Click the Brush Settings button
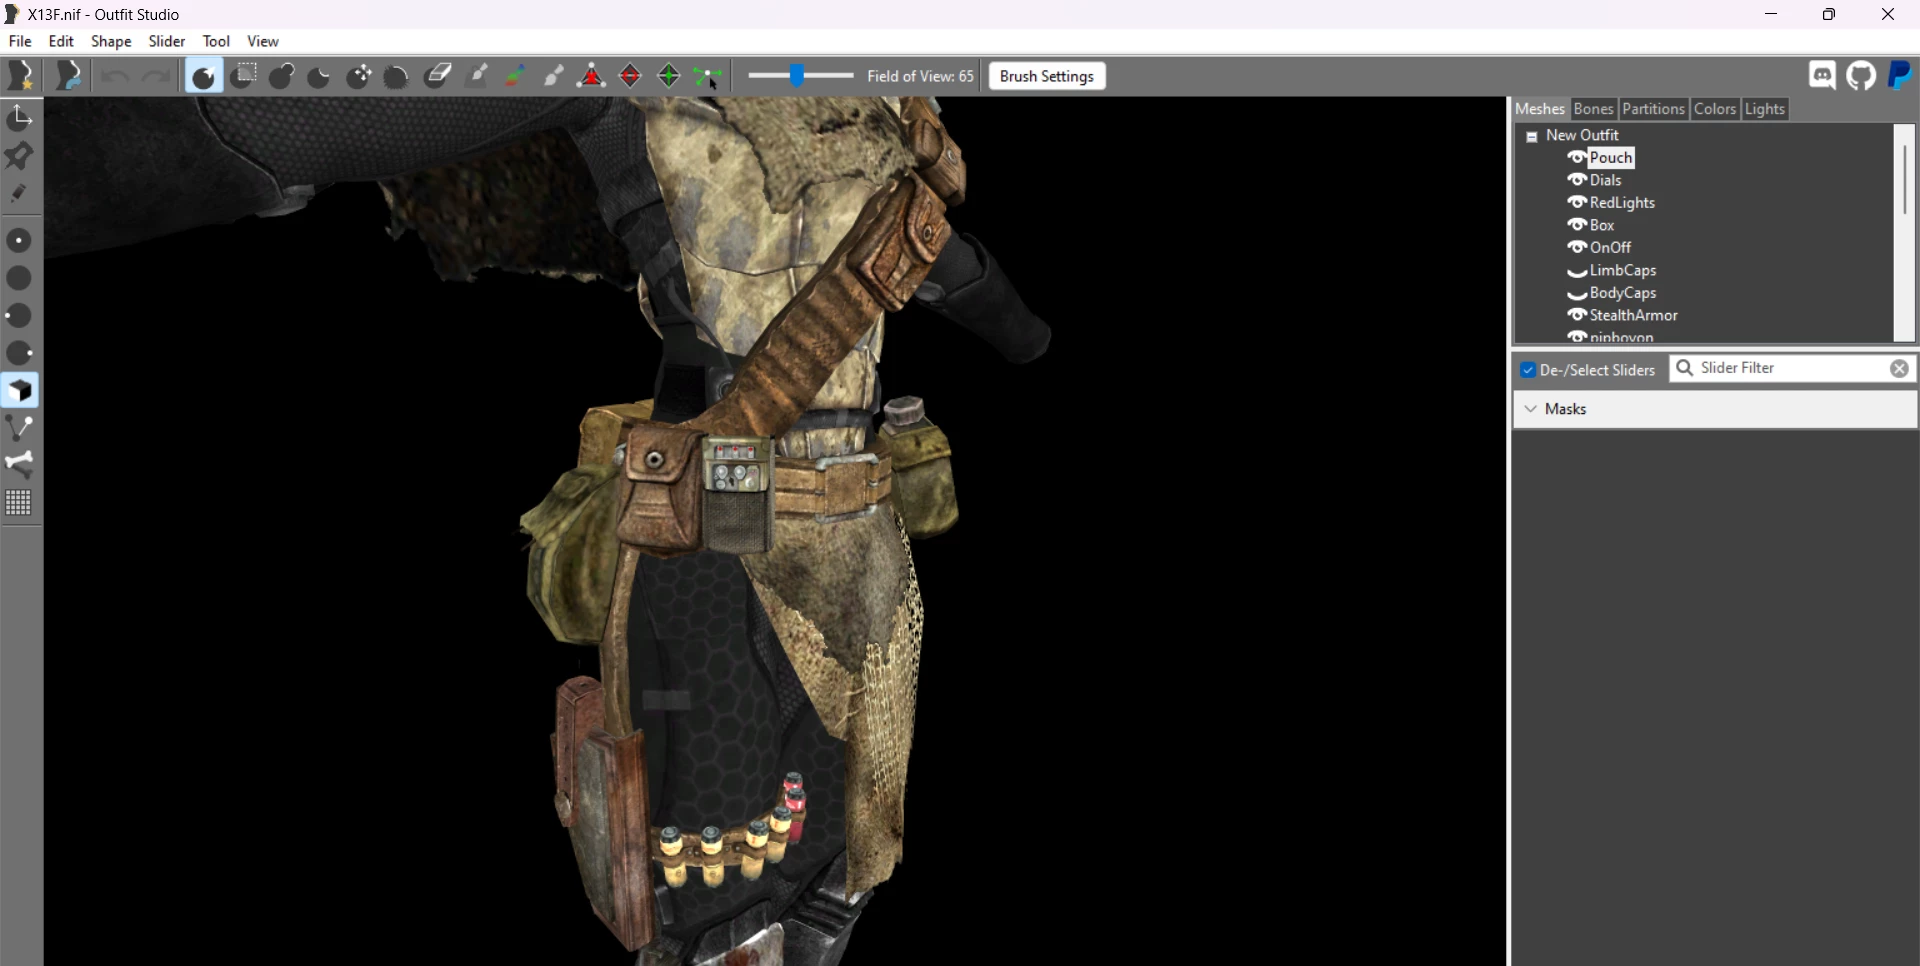 (x=1047, y=76)
